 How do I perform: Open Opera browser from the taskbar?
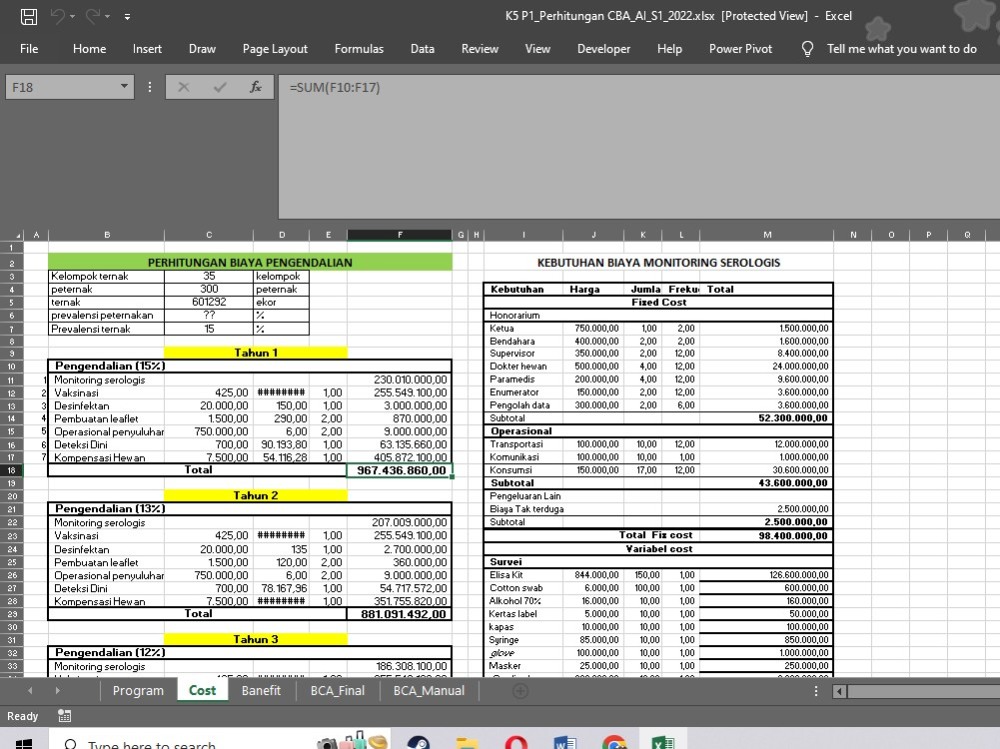click(x=516, y=743)
